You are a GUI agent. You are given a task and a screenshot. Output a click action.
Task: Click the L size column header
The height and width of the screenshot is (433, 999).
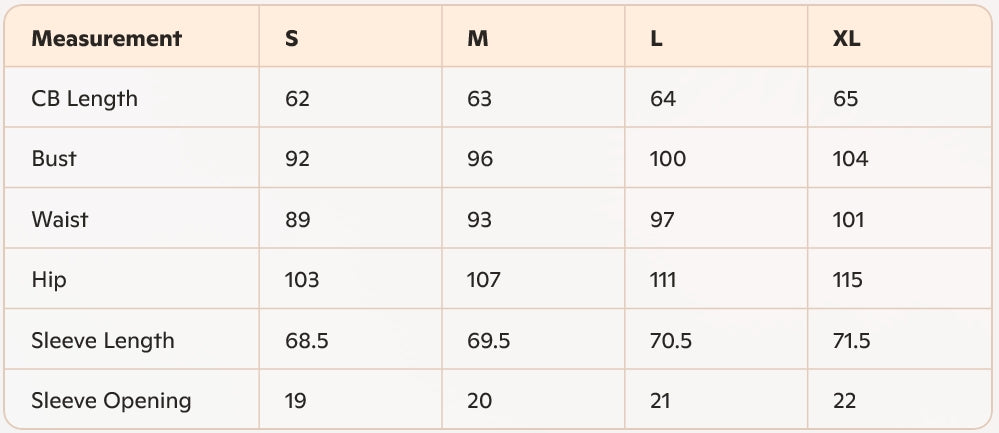[657, 39]
